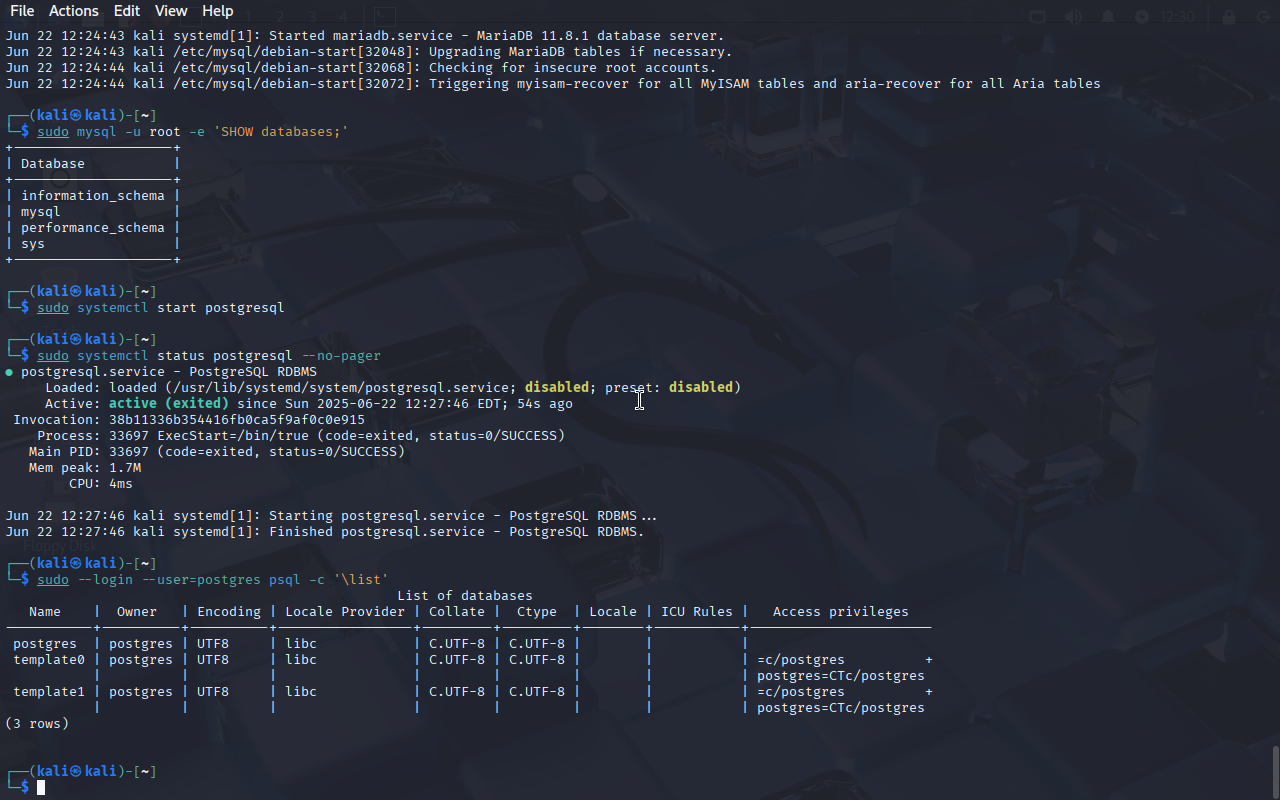
Task: Click the 'Access privileges' column header
Action: [x=841, y=612]
